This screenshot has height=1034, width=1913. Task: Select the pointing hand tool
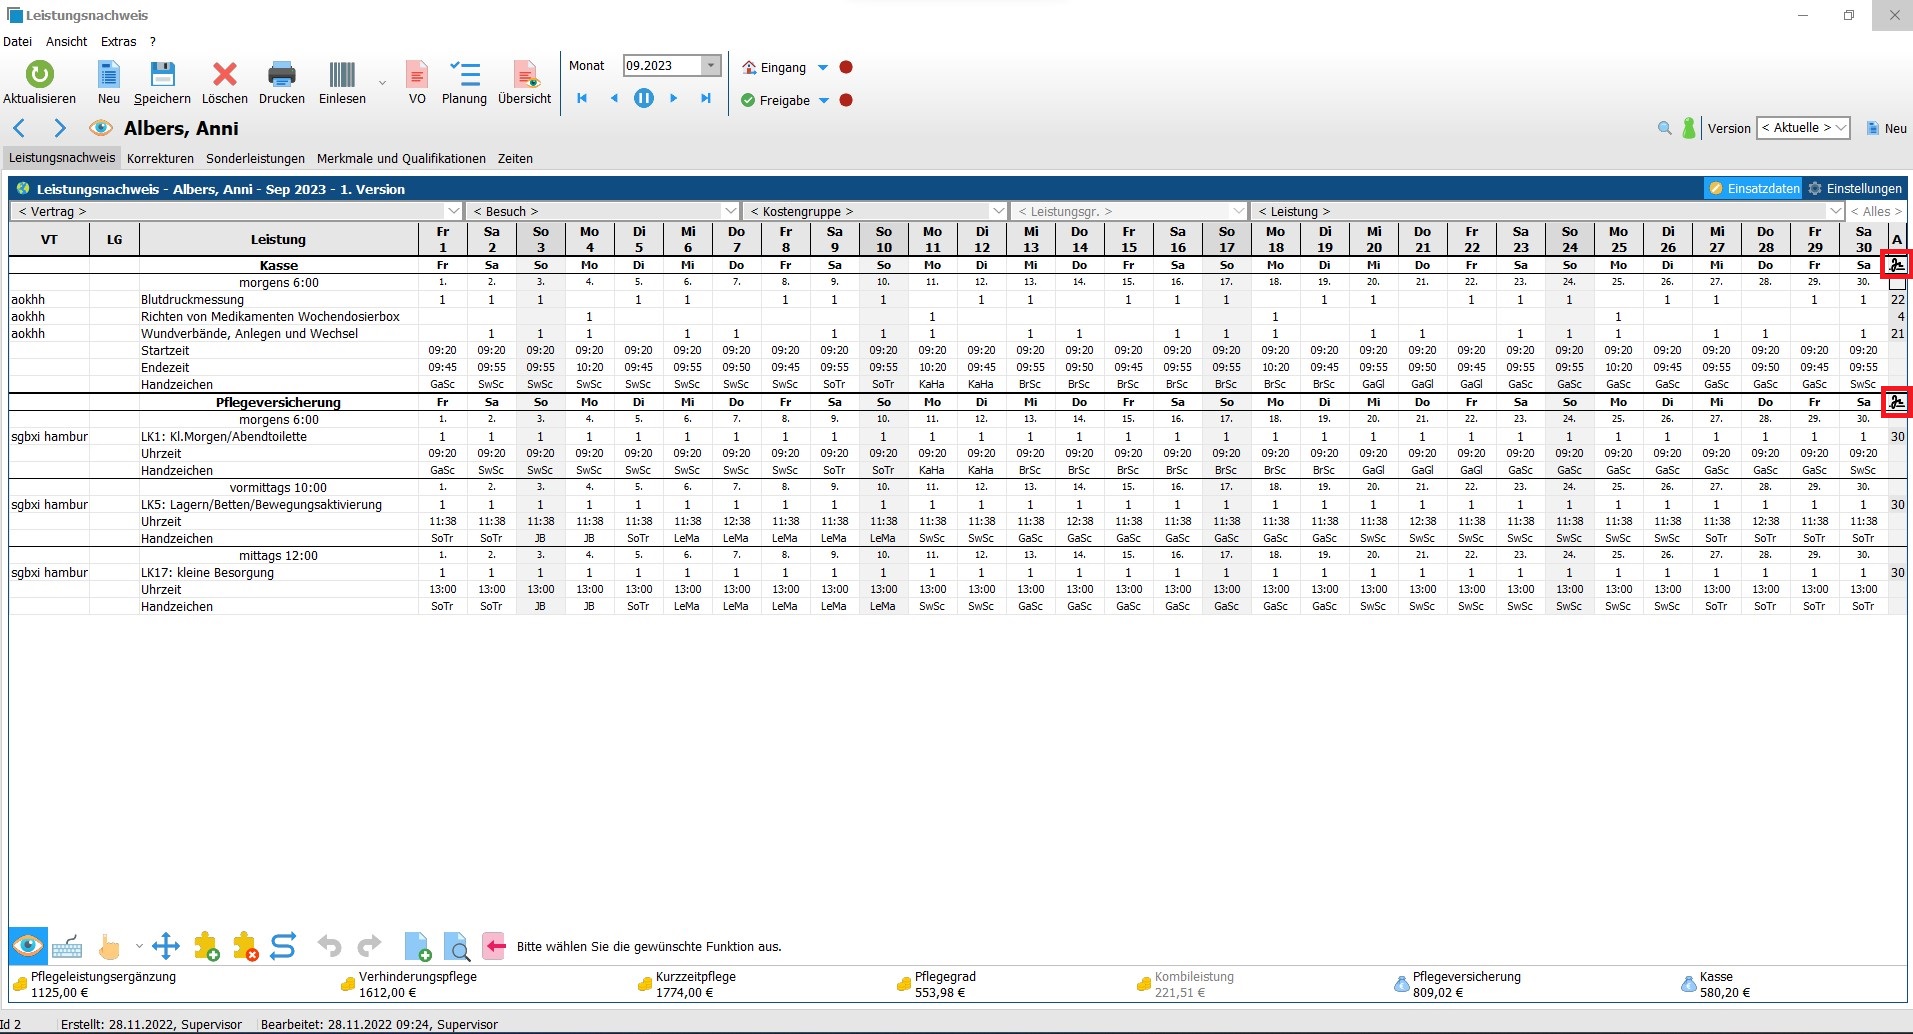tap(109, 946)
